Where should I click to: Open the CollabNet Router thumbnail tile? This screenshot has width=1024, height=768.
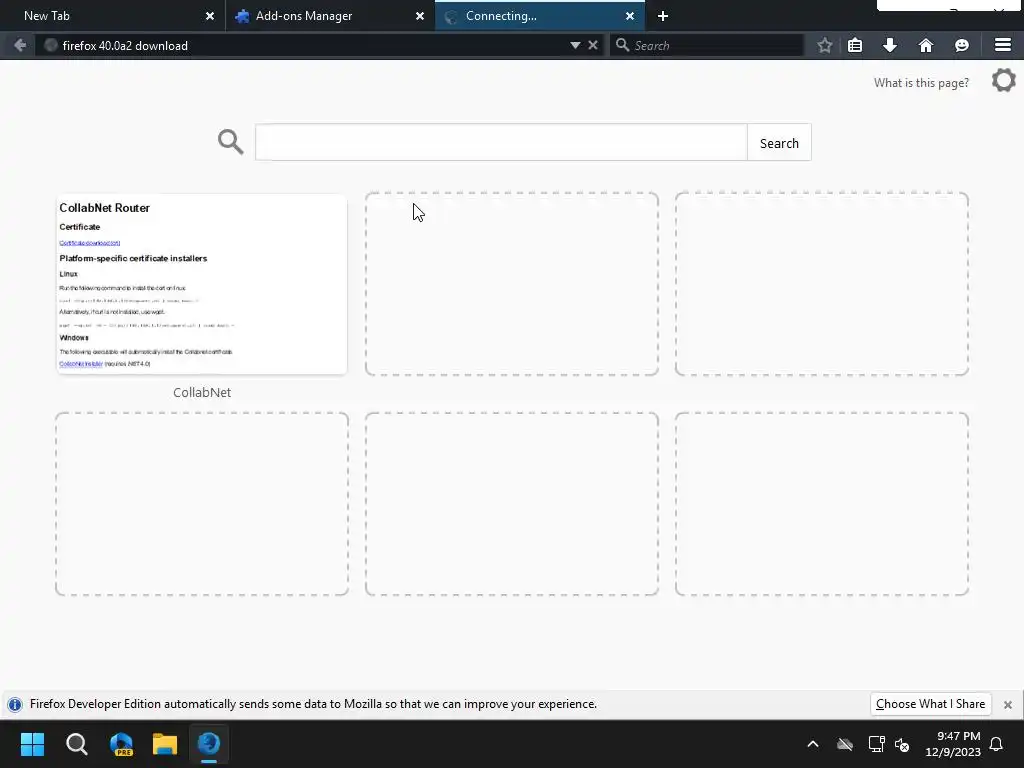[202, 284]
